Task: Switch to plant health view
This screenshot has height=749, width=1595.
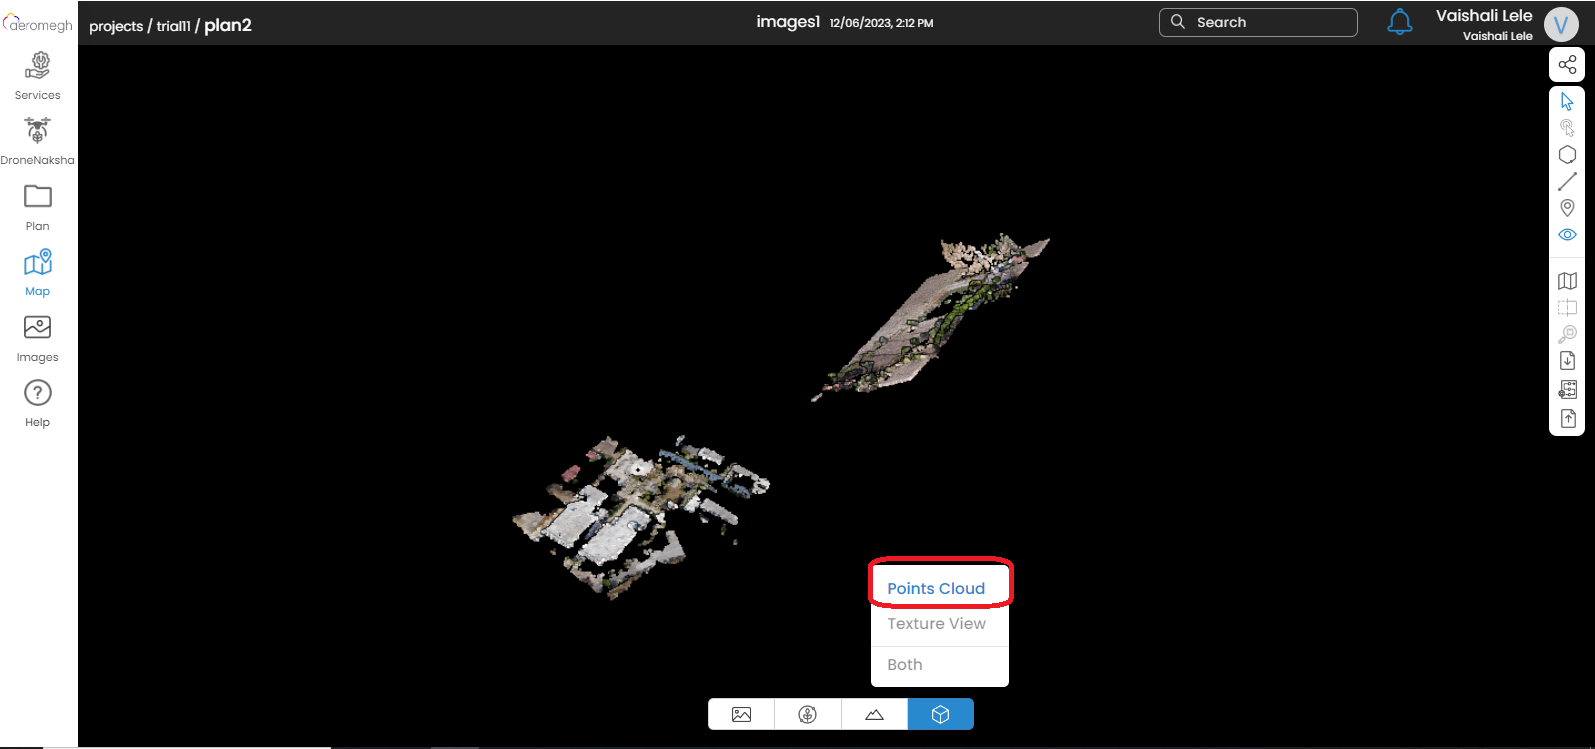Action: 808,714
